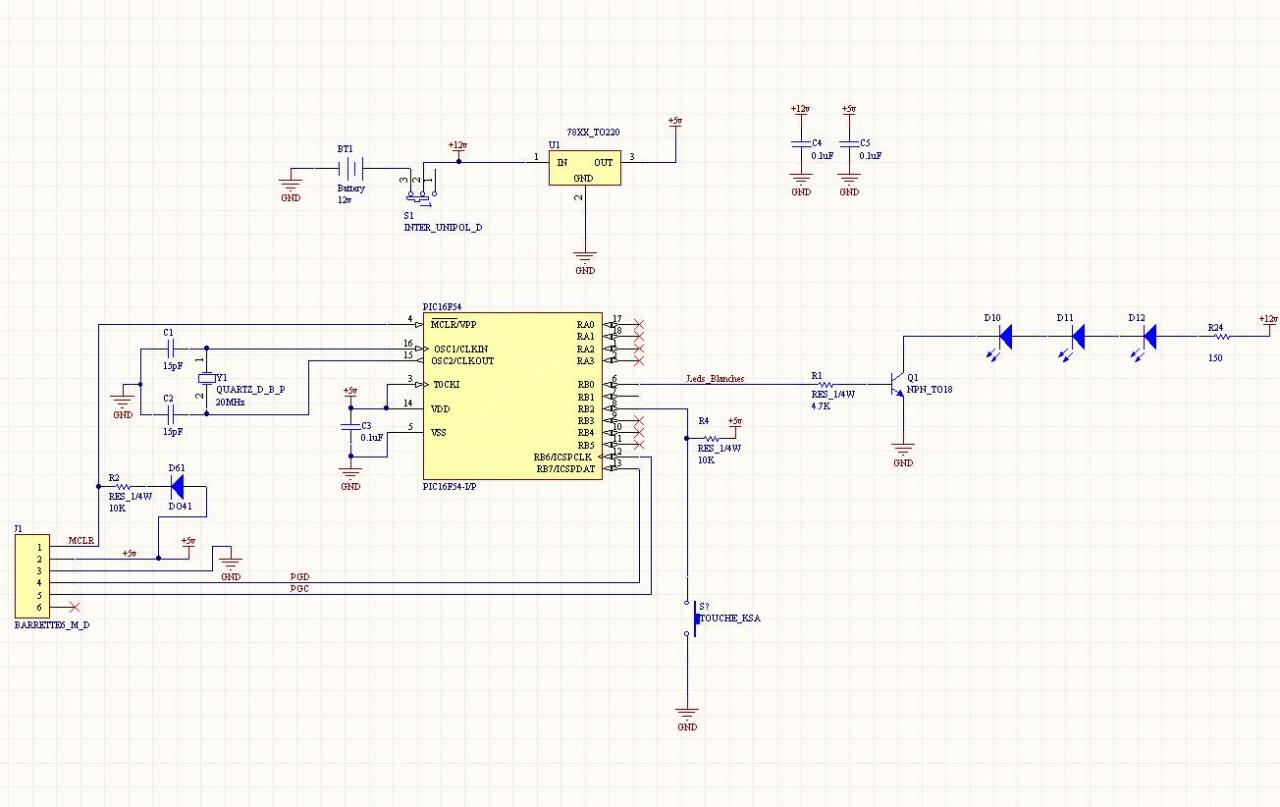
Task: Click the 4.7K value under R1
Action: pyautogui.click(x=822, y=407)
